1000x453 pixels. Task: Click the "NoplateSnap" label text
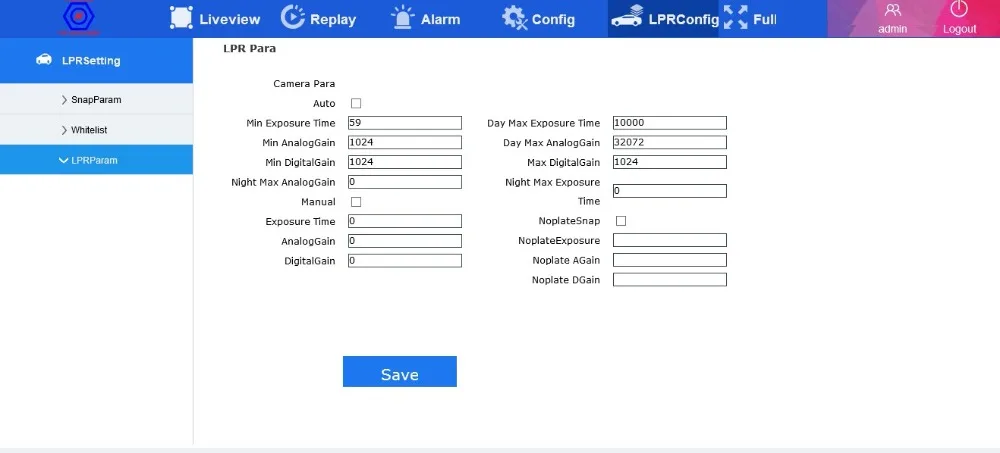tap(570, 221)
